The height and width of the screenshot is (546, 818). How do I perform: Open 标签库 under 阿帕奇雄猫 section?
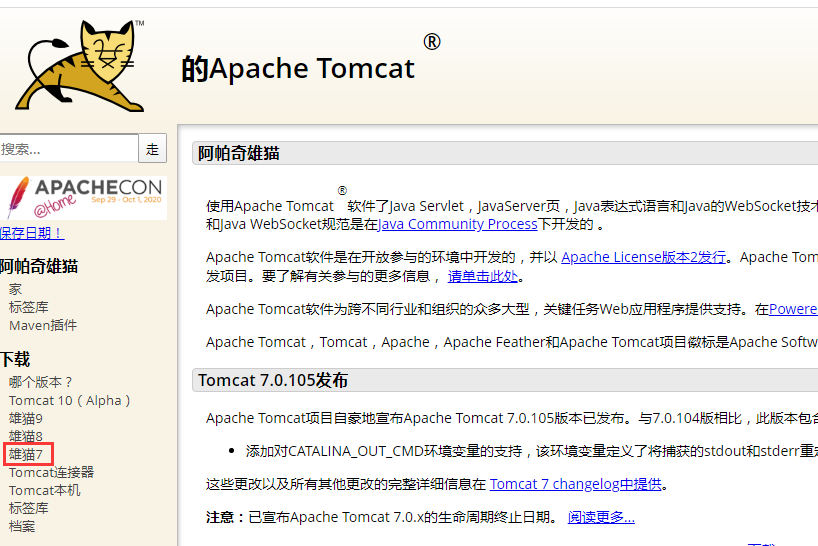point(29,307)
